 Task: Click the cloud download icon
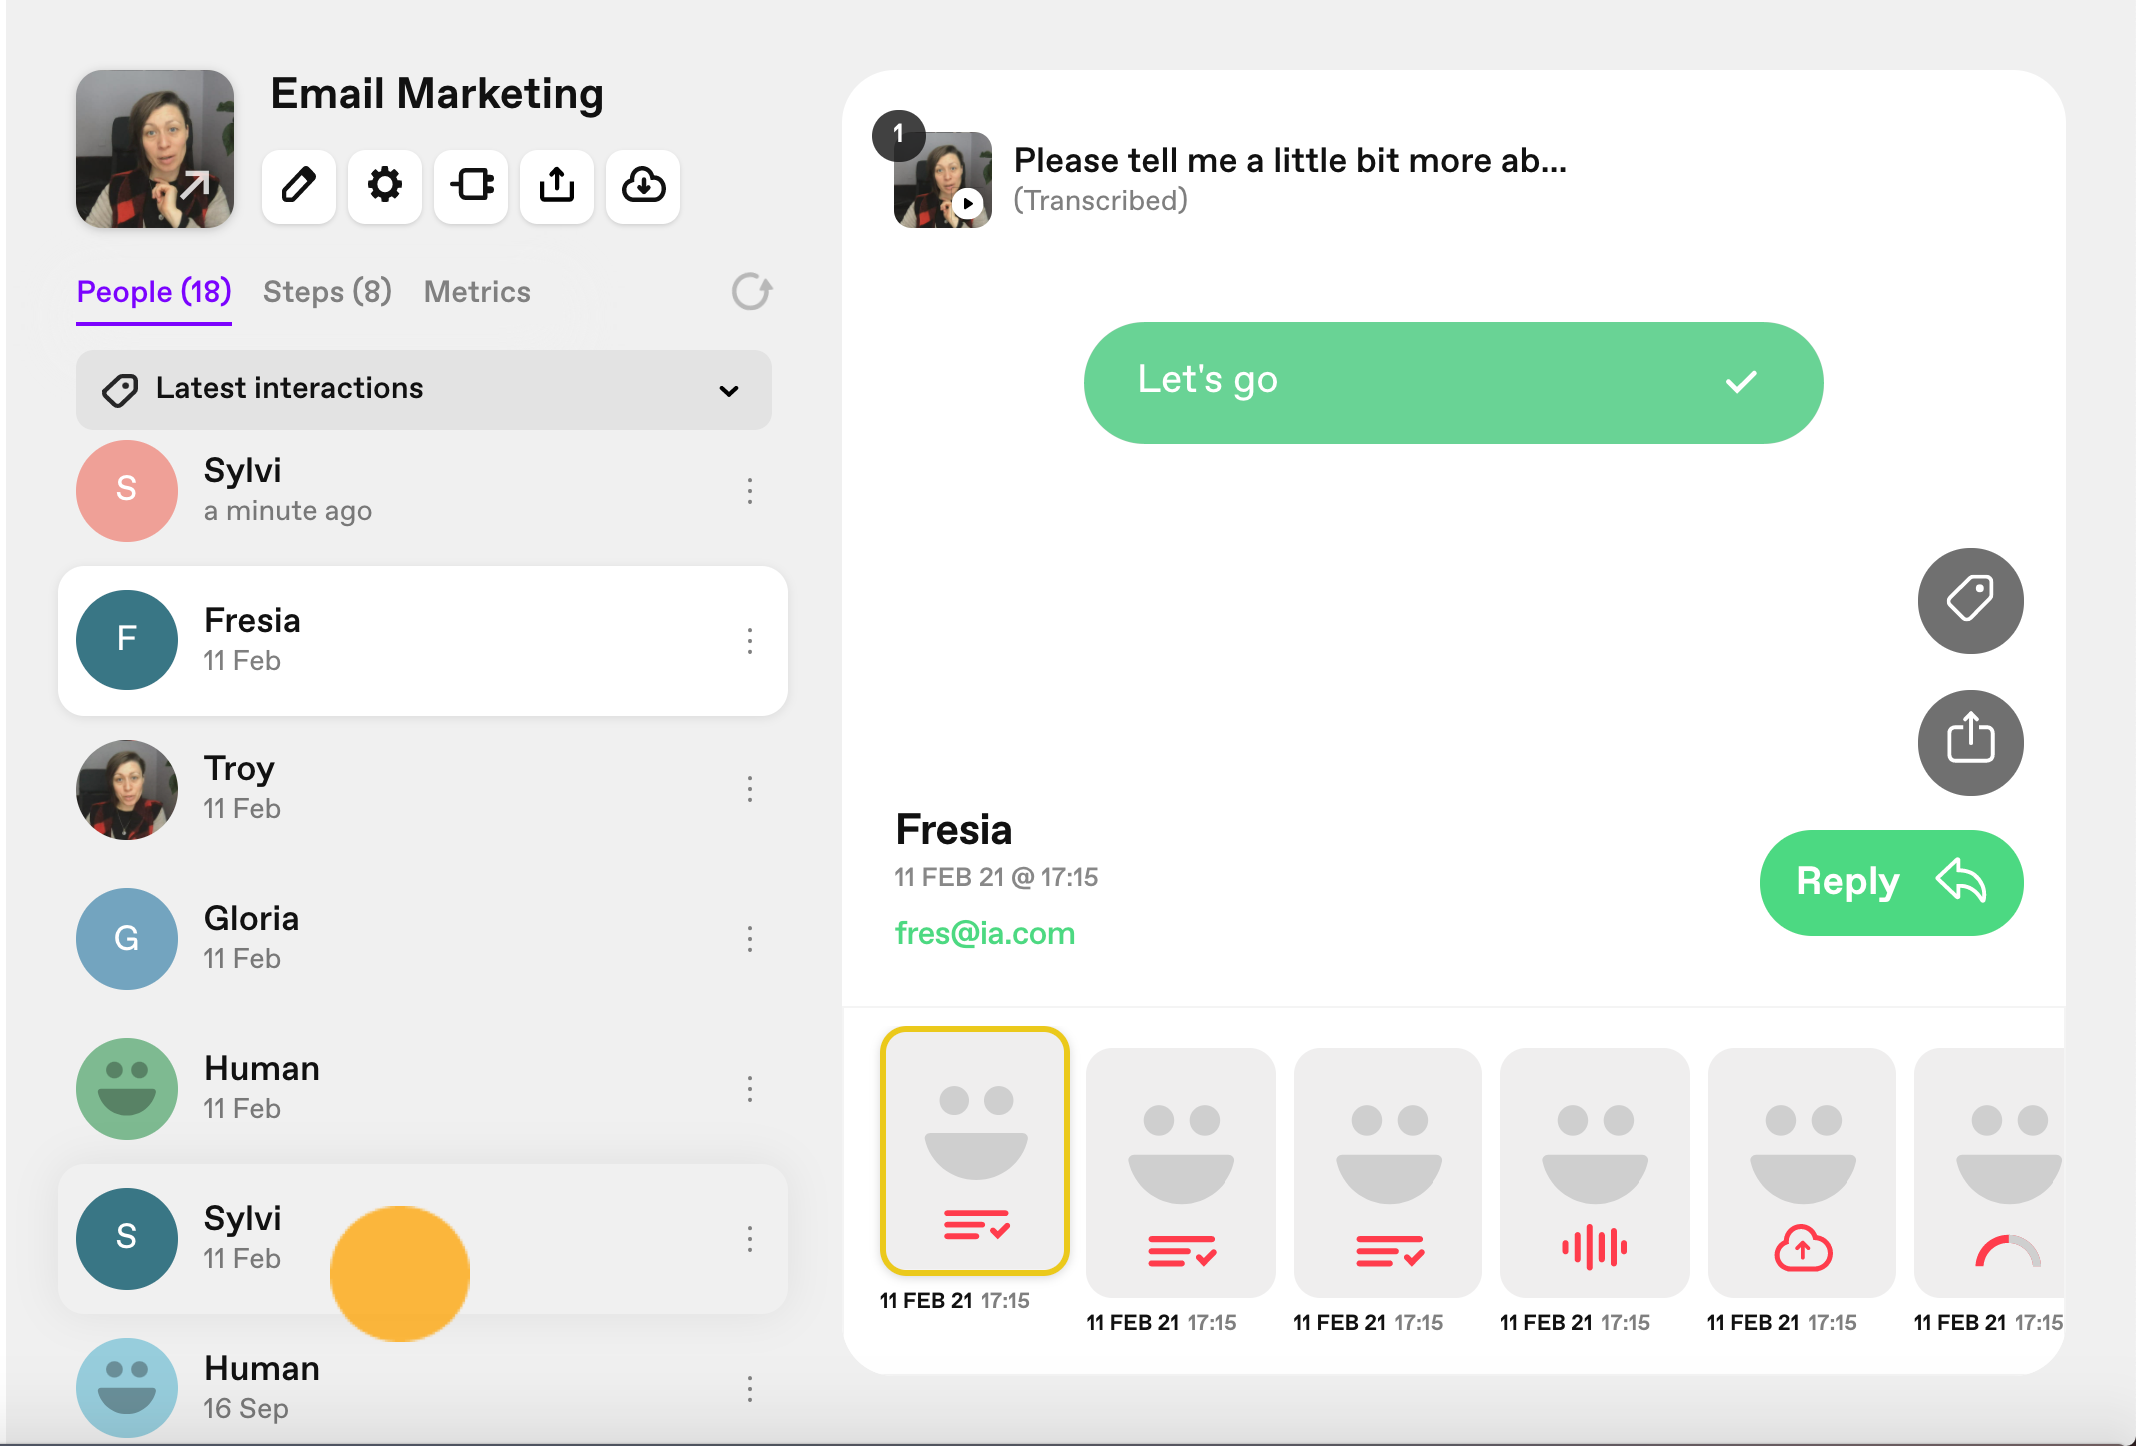tap(643, 186)
